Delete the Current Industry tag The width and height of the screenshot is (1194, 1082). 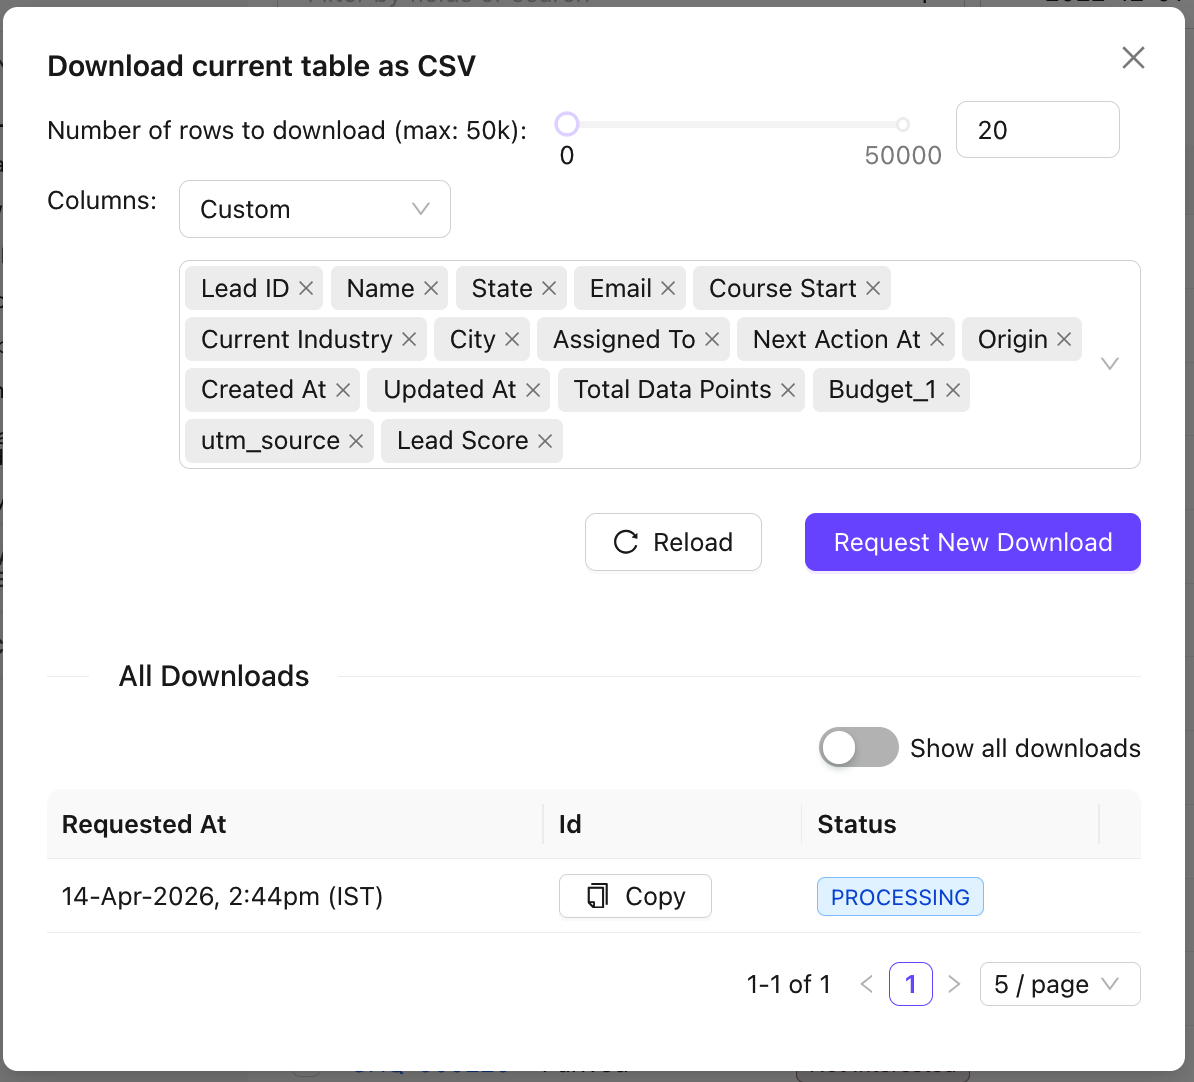(409, 340)
